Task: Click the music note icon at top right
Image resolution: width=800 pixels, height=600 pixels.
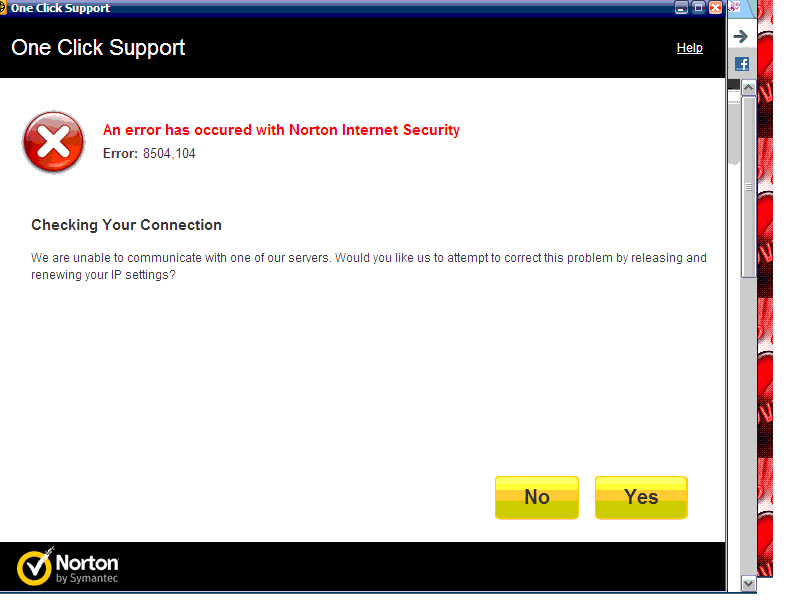Action: pos(734,7)
